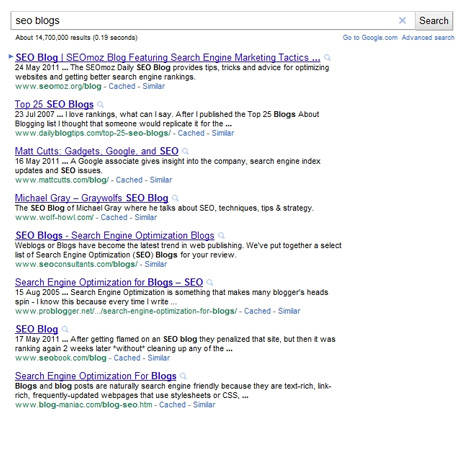The height and width of the screenshot is (463, 467).
Task: Open 'Michael Gray – Graywolfs SEO Blog' result
Action: pos(91,198)
